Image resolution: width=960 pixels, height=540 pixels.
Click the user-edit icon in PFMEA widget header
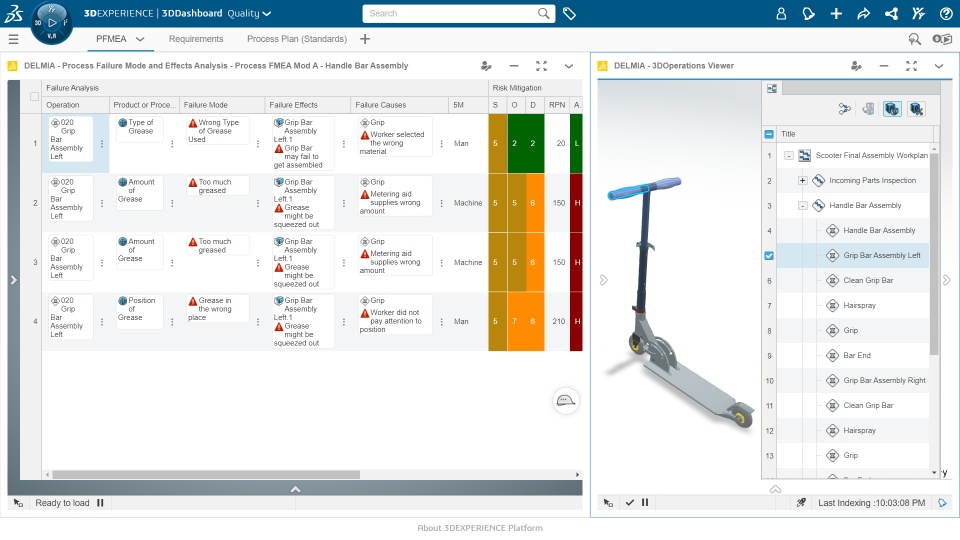point(486,66)
